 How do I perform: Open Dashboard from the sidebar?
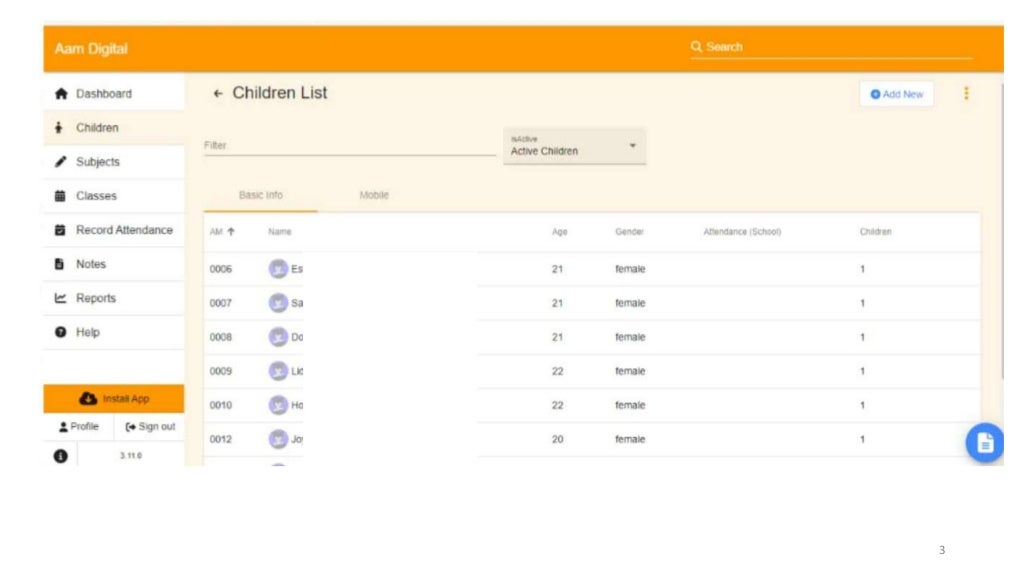pyautogui.click(x=114, y=93)
